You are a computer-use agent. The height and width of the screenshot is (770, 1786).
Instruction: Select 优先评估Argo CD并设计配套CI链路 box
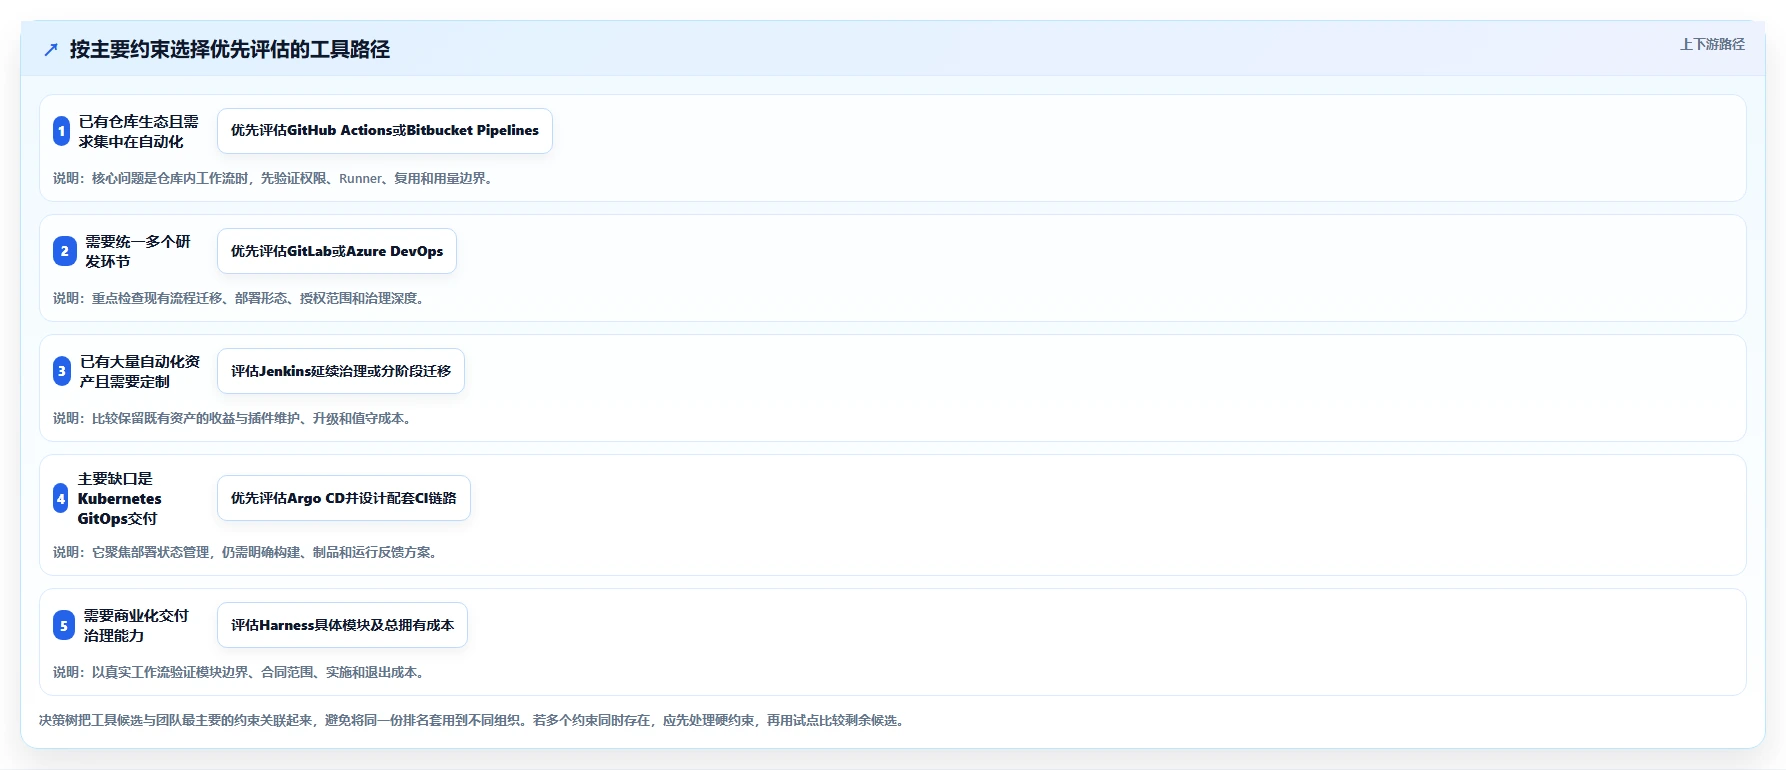[x=344, y=498]
